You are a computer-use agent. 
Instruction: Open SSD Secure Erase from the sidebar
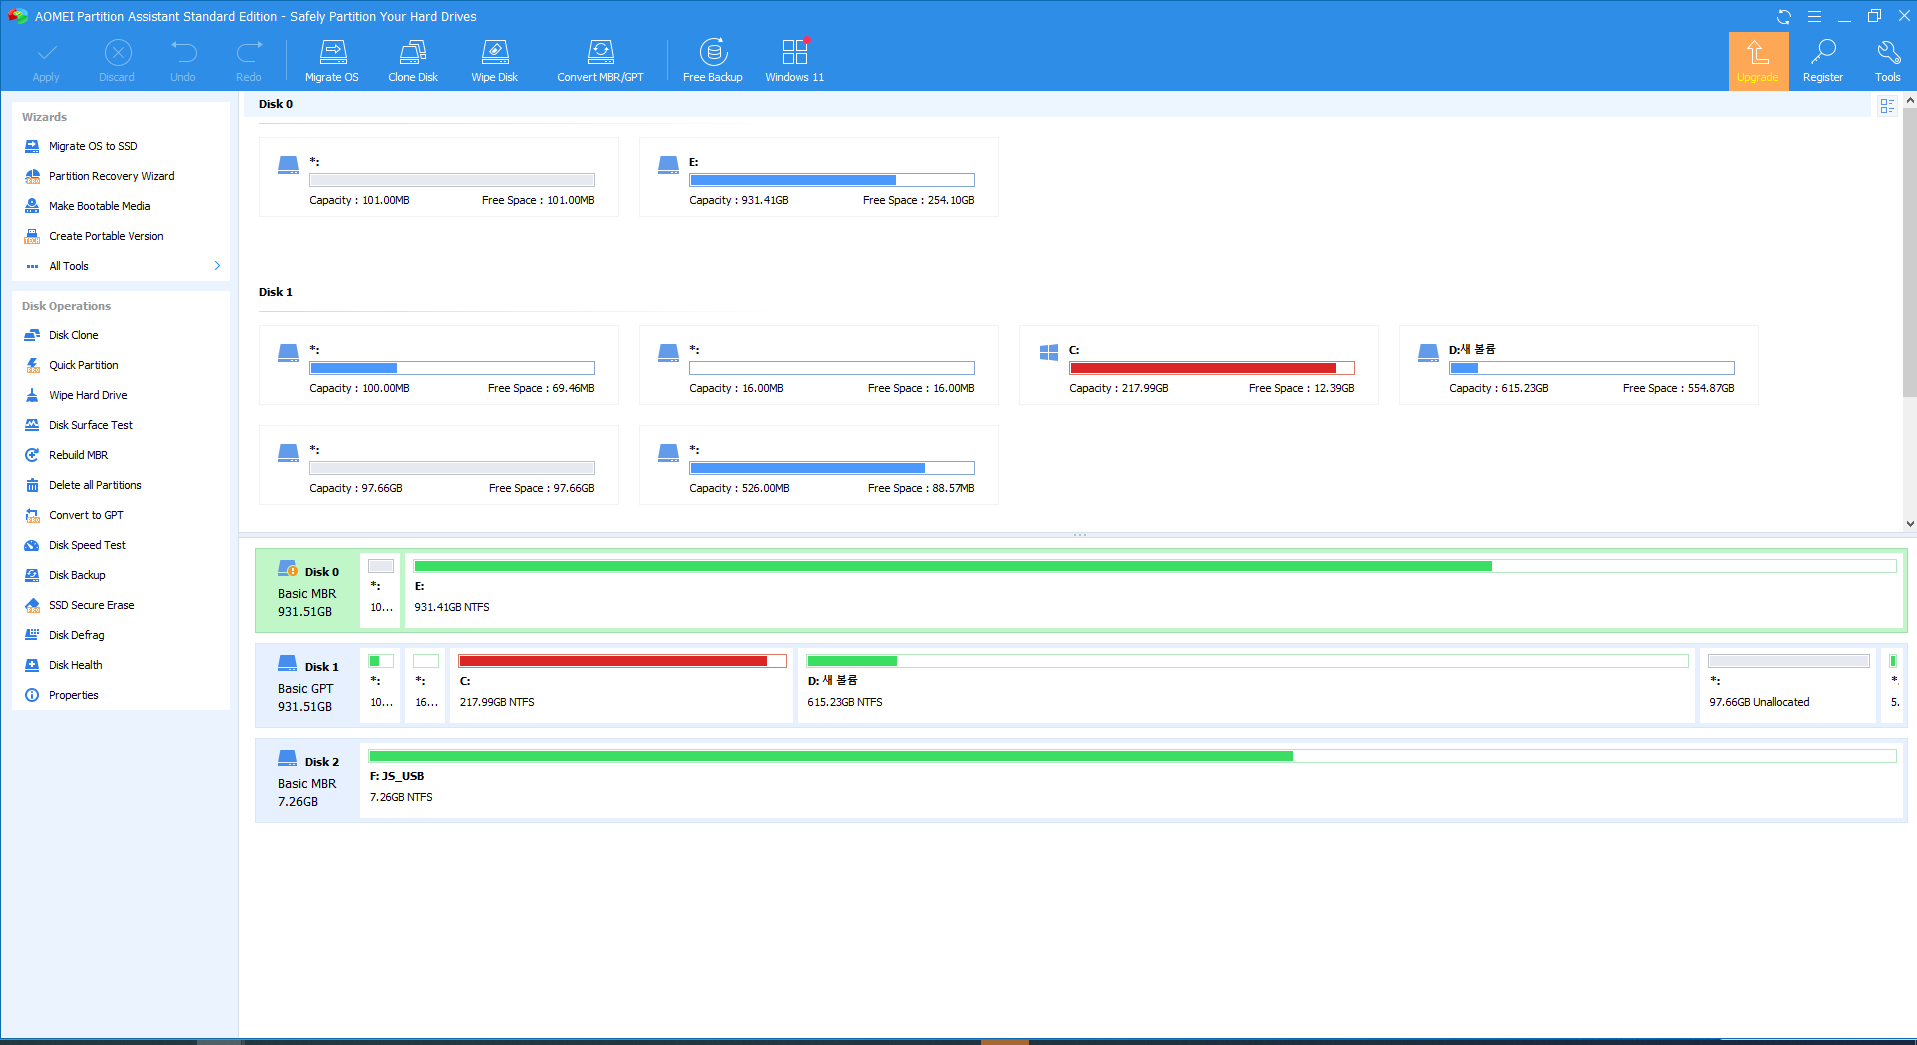click(x=91, y=604)
